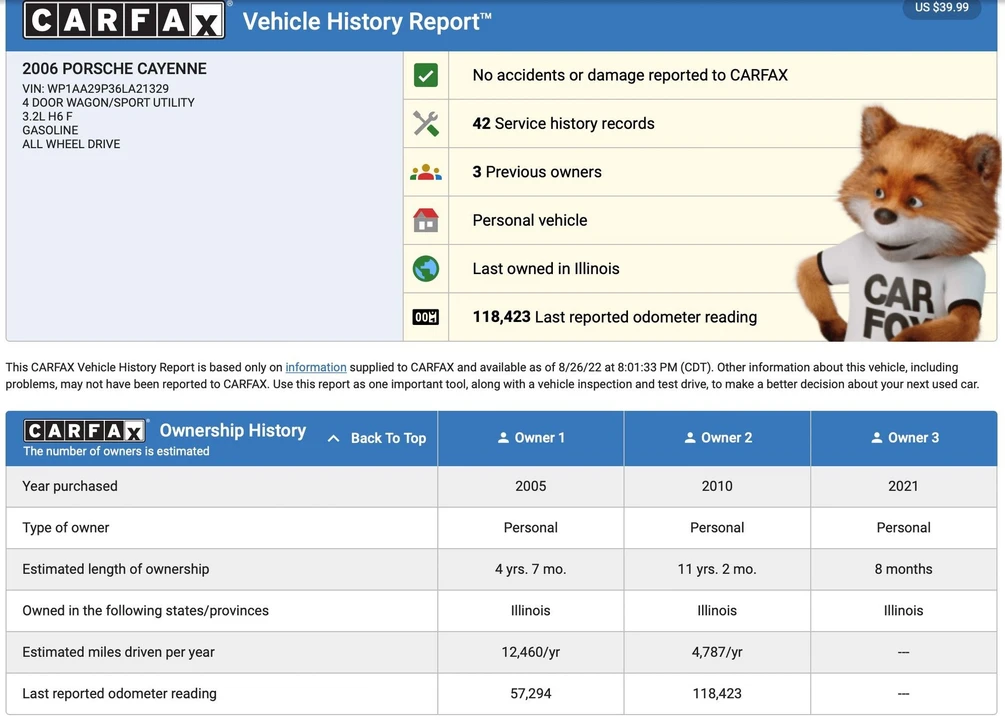Screen dimensions: 1005x720
Task: Click 'Last owned in Illinois' row
Action: pyautogui.click(x=700, y=269)
